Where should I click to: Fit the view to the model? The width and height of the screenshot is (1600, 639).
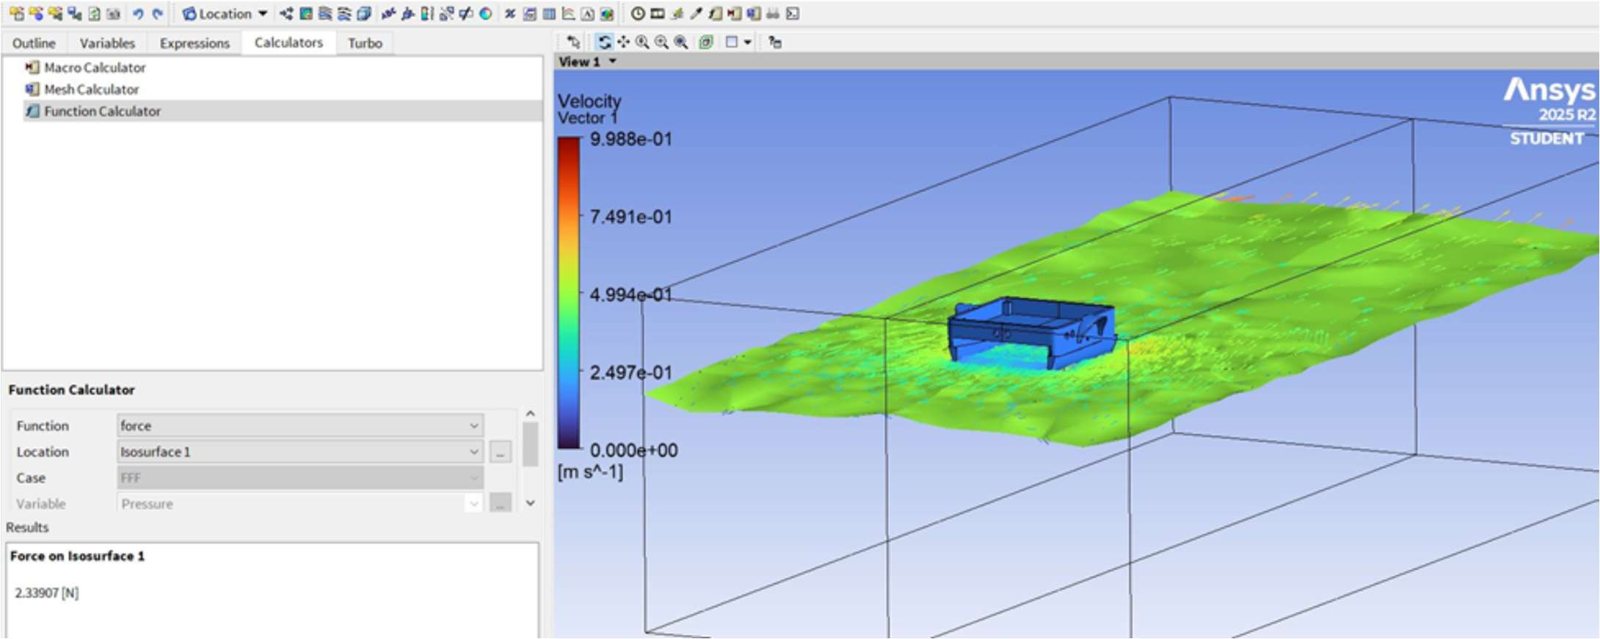pyautogui.click(x=681, y=42)
